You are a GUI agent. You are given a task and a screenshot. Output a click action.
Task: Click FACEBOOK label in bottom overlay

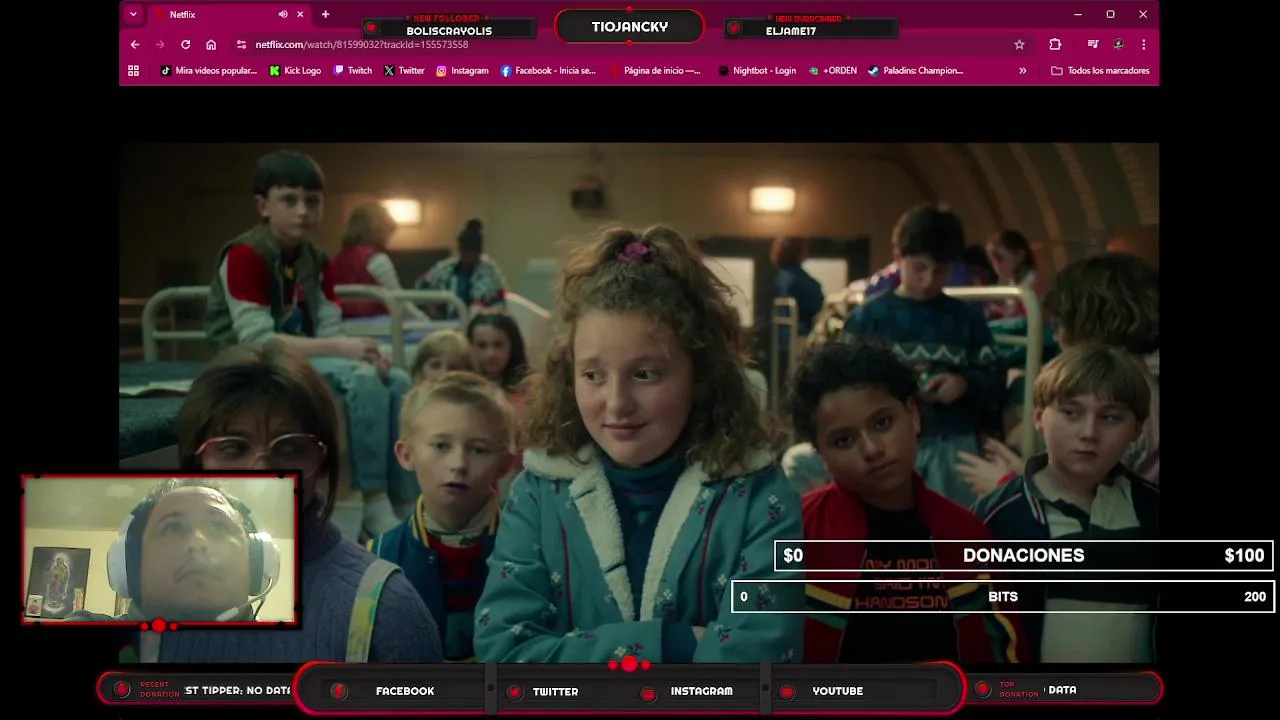(405, 691)
